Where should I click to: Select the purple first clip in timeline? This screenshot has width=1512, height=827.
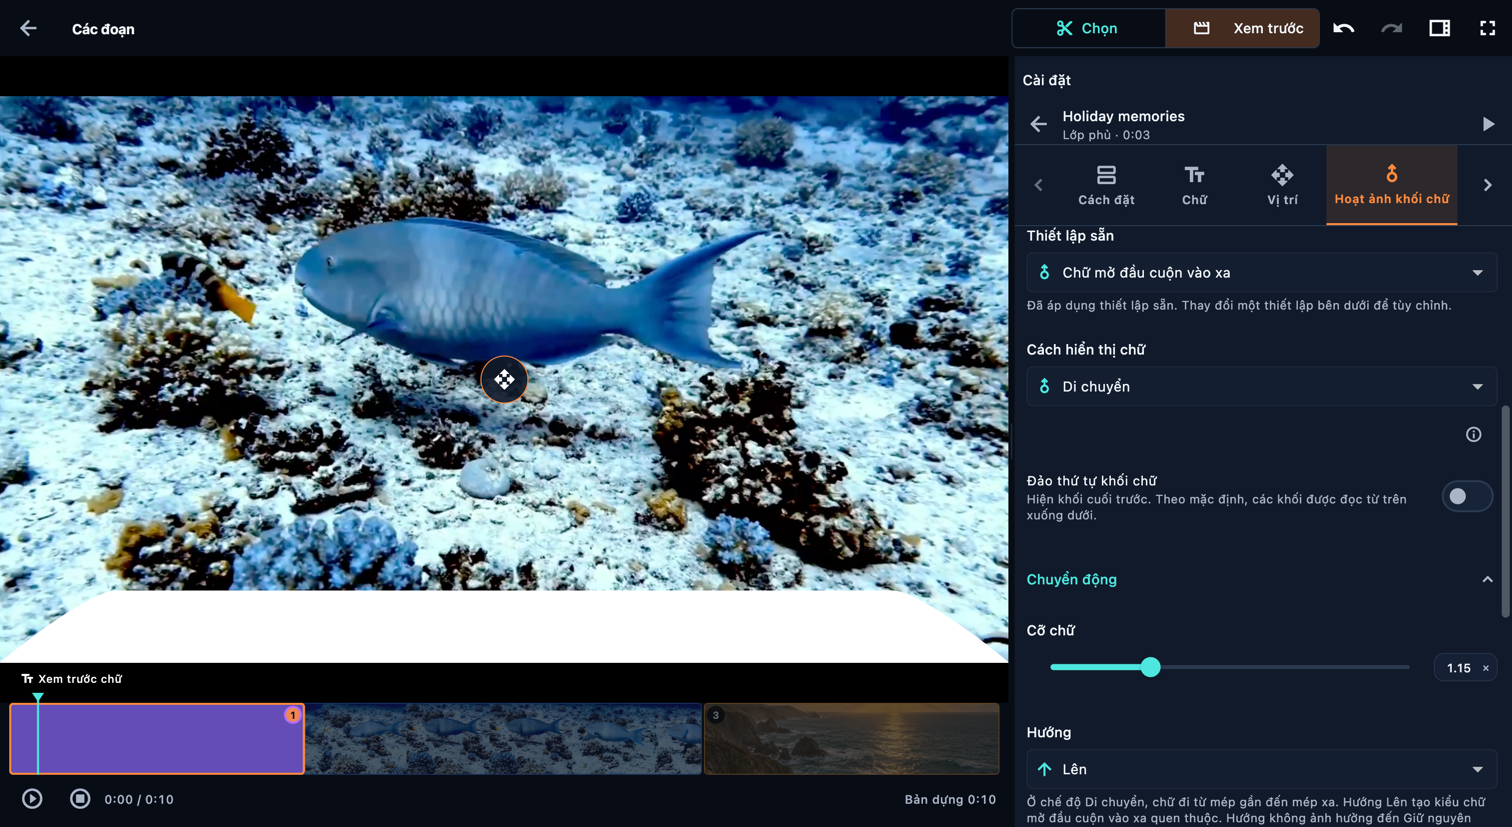(157, 739)
